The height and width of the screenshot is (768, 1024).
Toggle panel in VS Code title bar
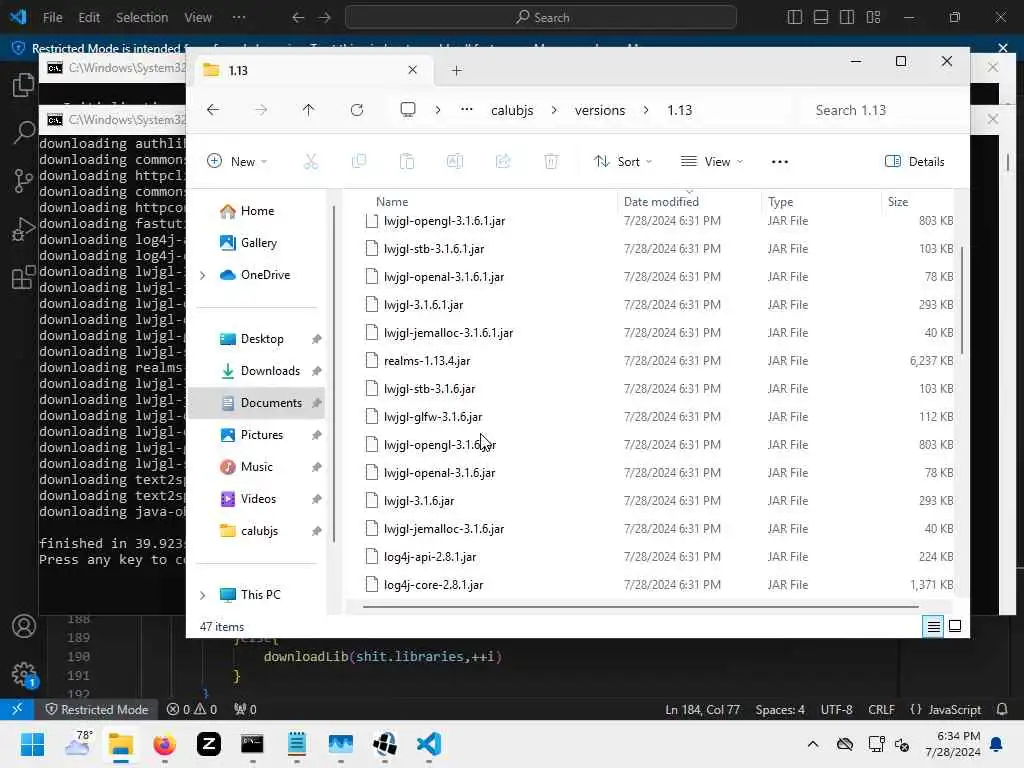click(x=821, y=17)
